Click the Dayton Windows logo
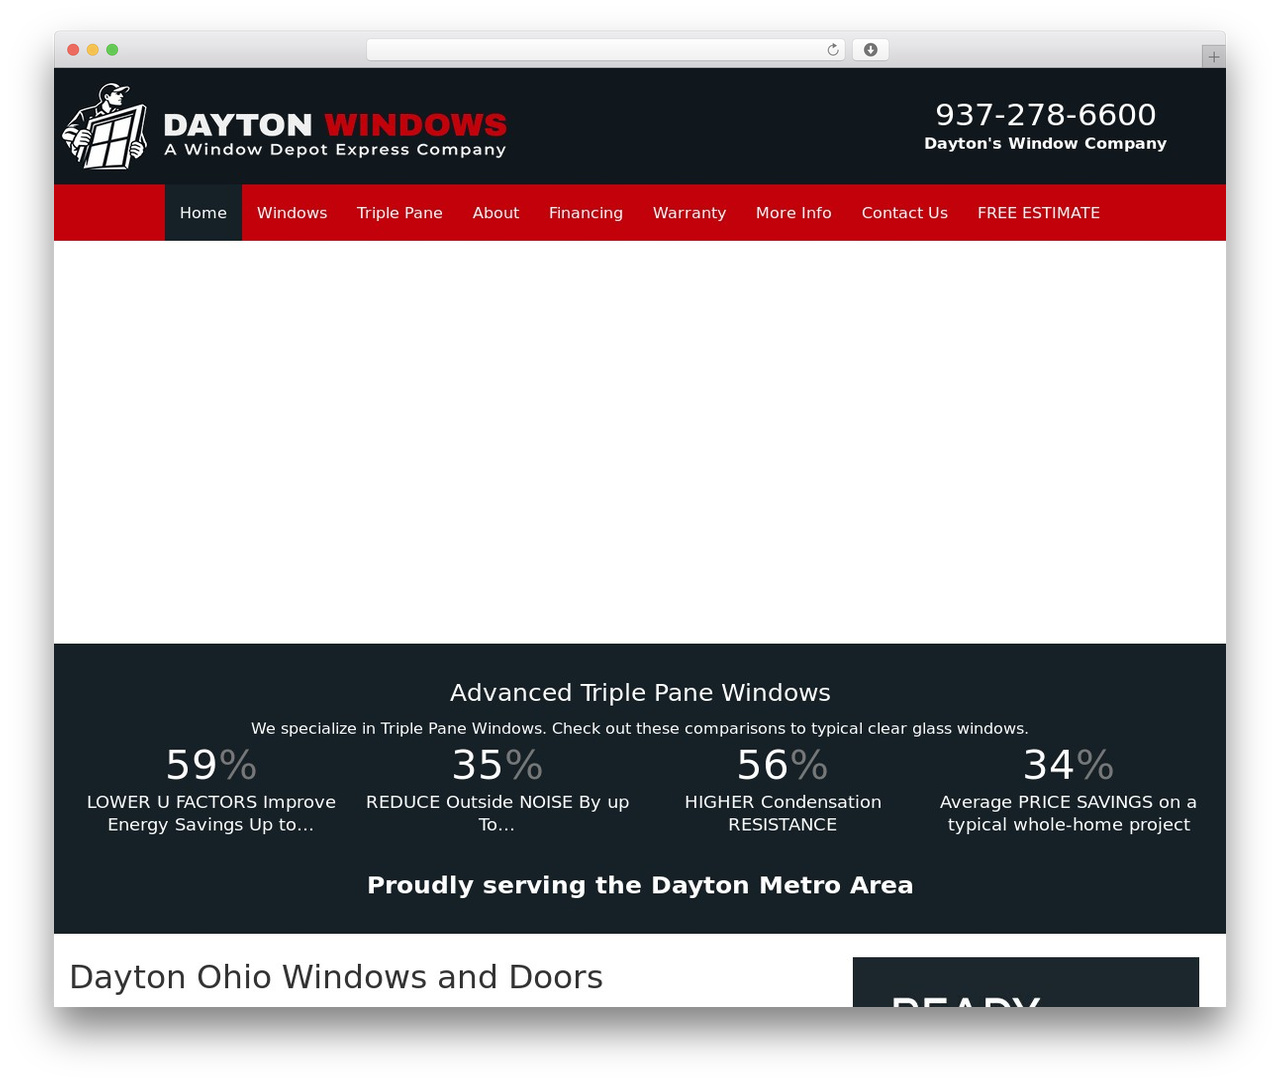 (285, 126)
